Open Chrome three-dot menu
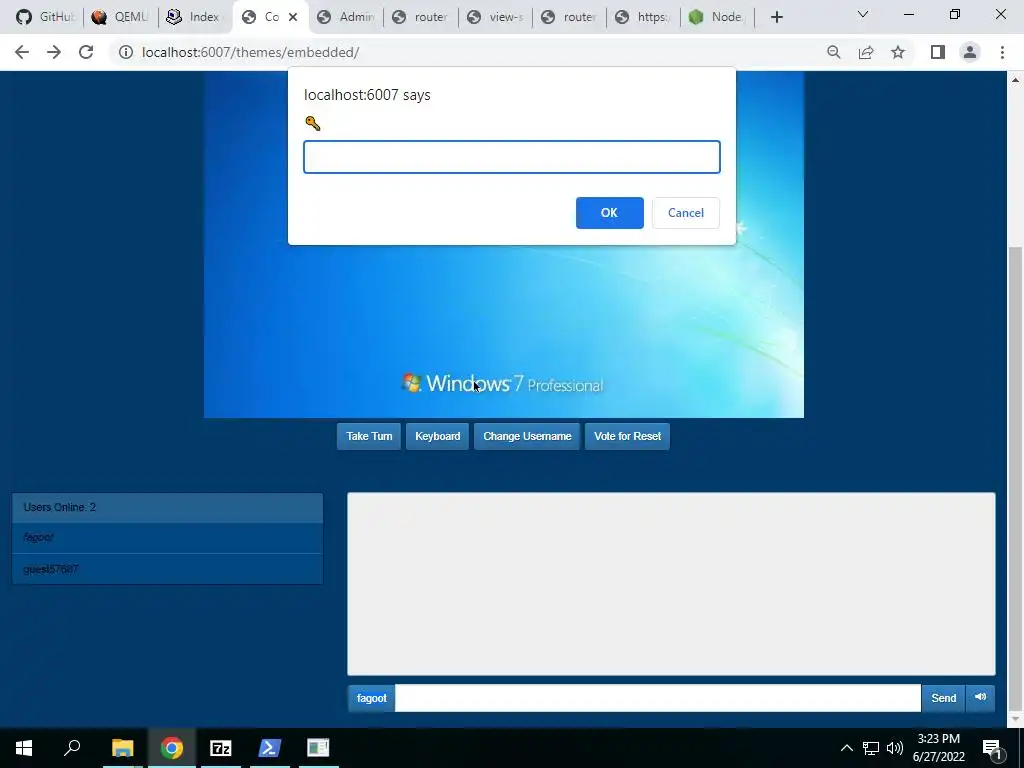 (x=1002, y=52)
